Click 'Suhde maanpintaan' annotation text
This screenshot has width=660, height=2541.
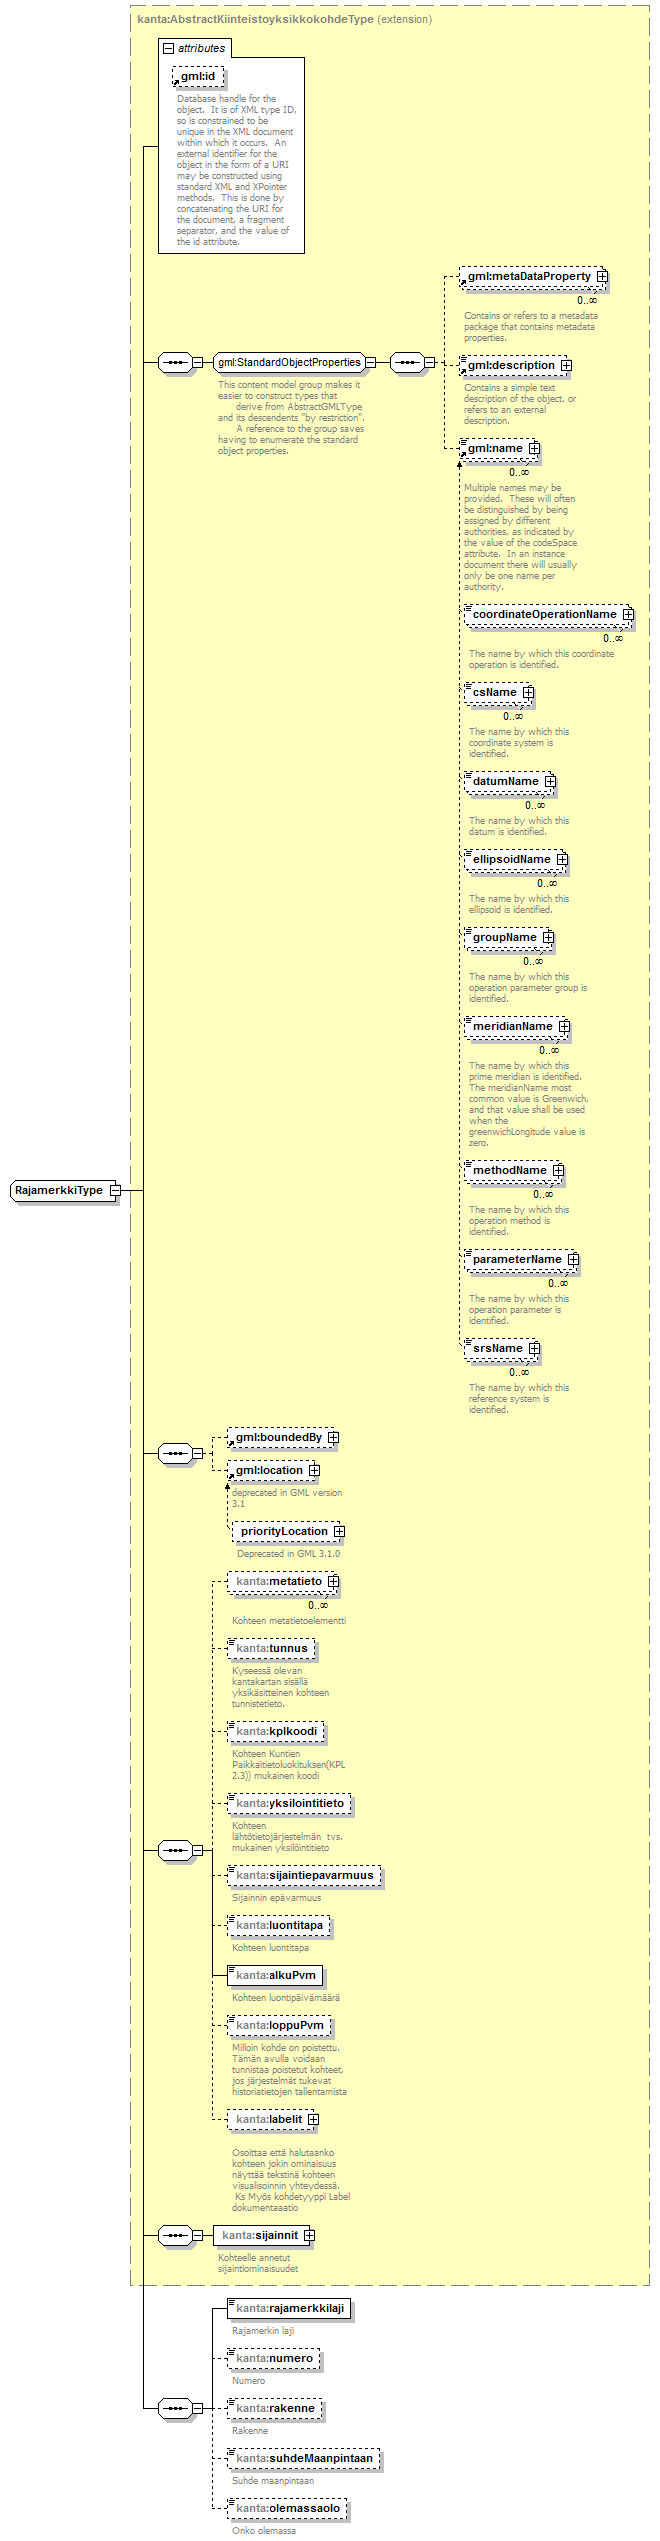click(273, 2480)
